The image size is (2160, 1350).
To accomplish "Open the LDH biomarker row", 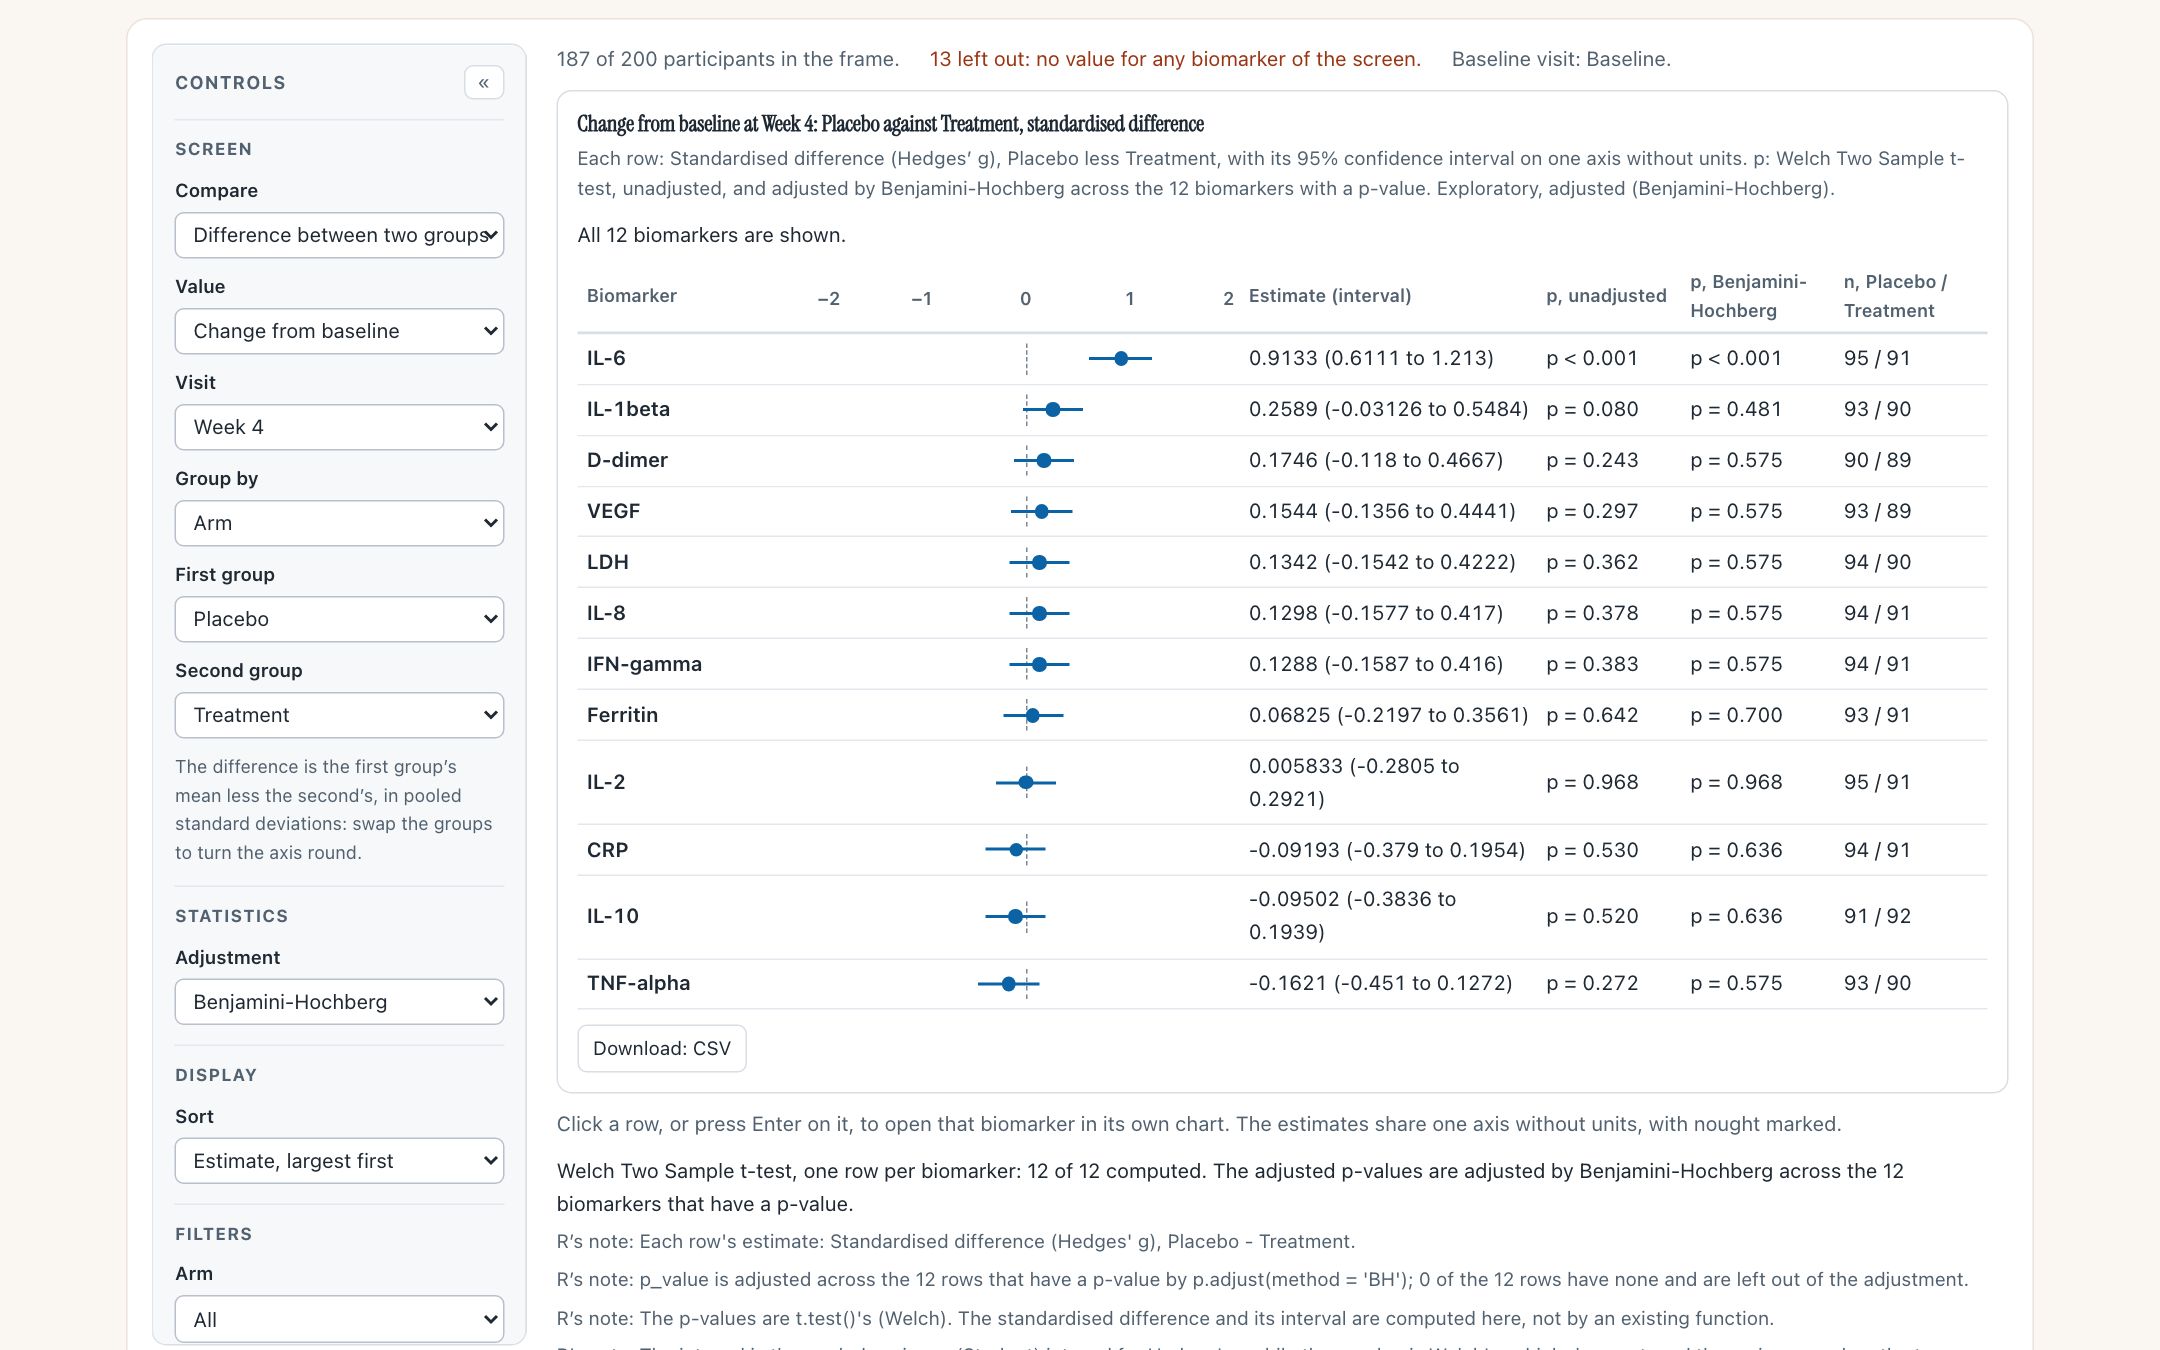I will (1282, 562).
